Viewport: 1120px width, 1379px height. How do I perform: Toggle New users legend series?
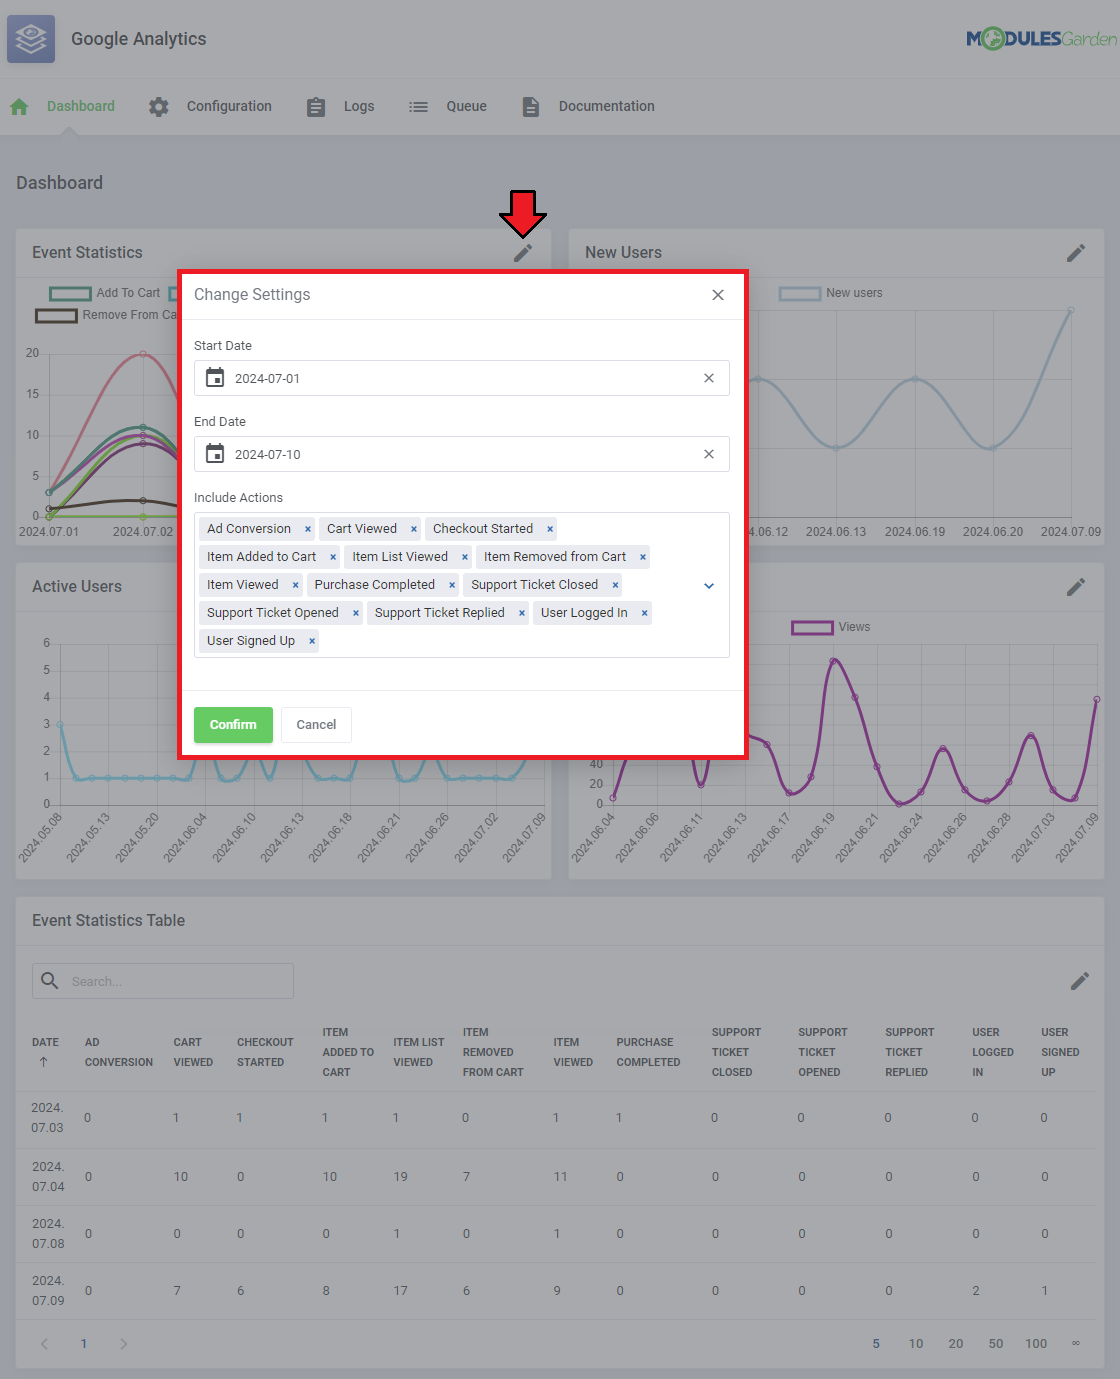pos(831,293)
